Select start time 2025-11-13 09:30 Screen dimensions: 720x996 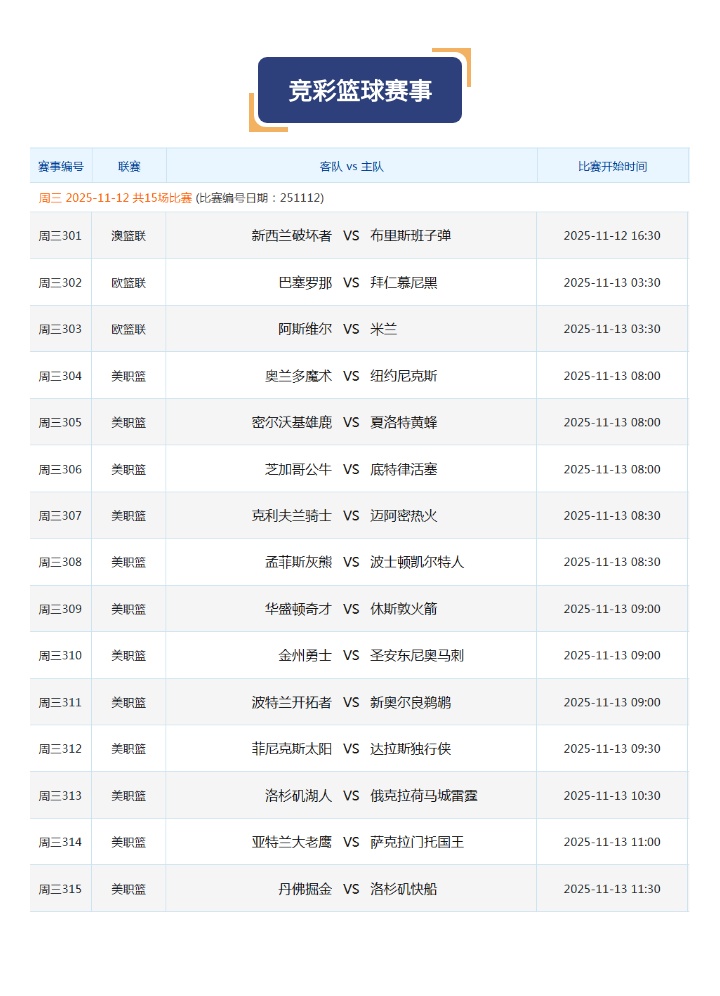(x=612, y=749)
